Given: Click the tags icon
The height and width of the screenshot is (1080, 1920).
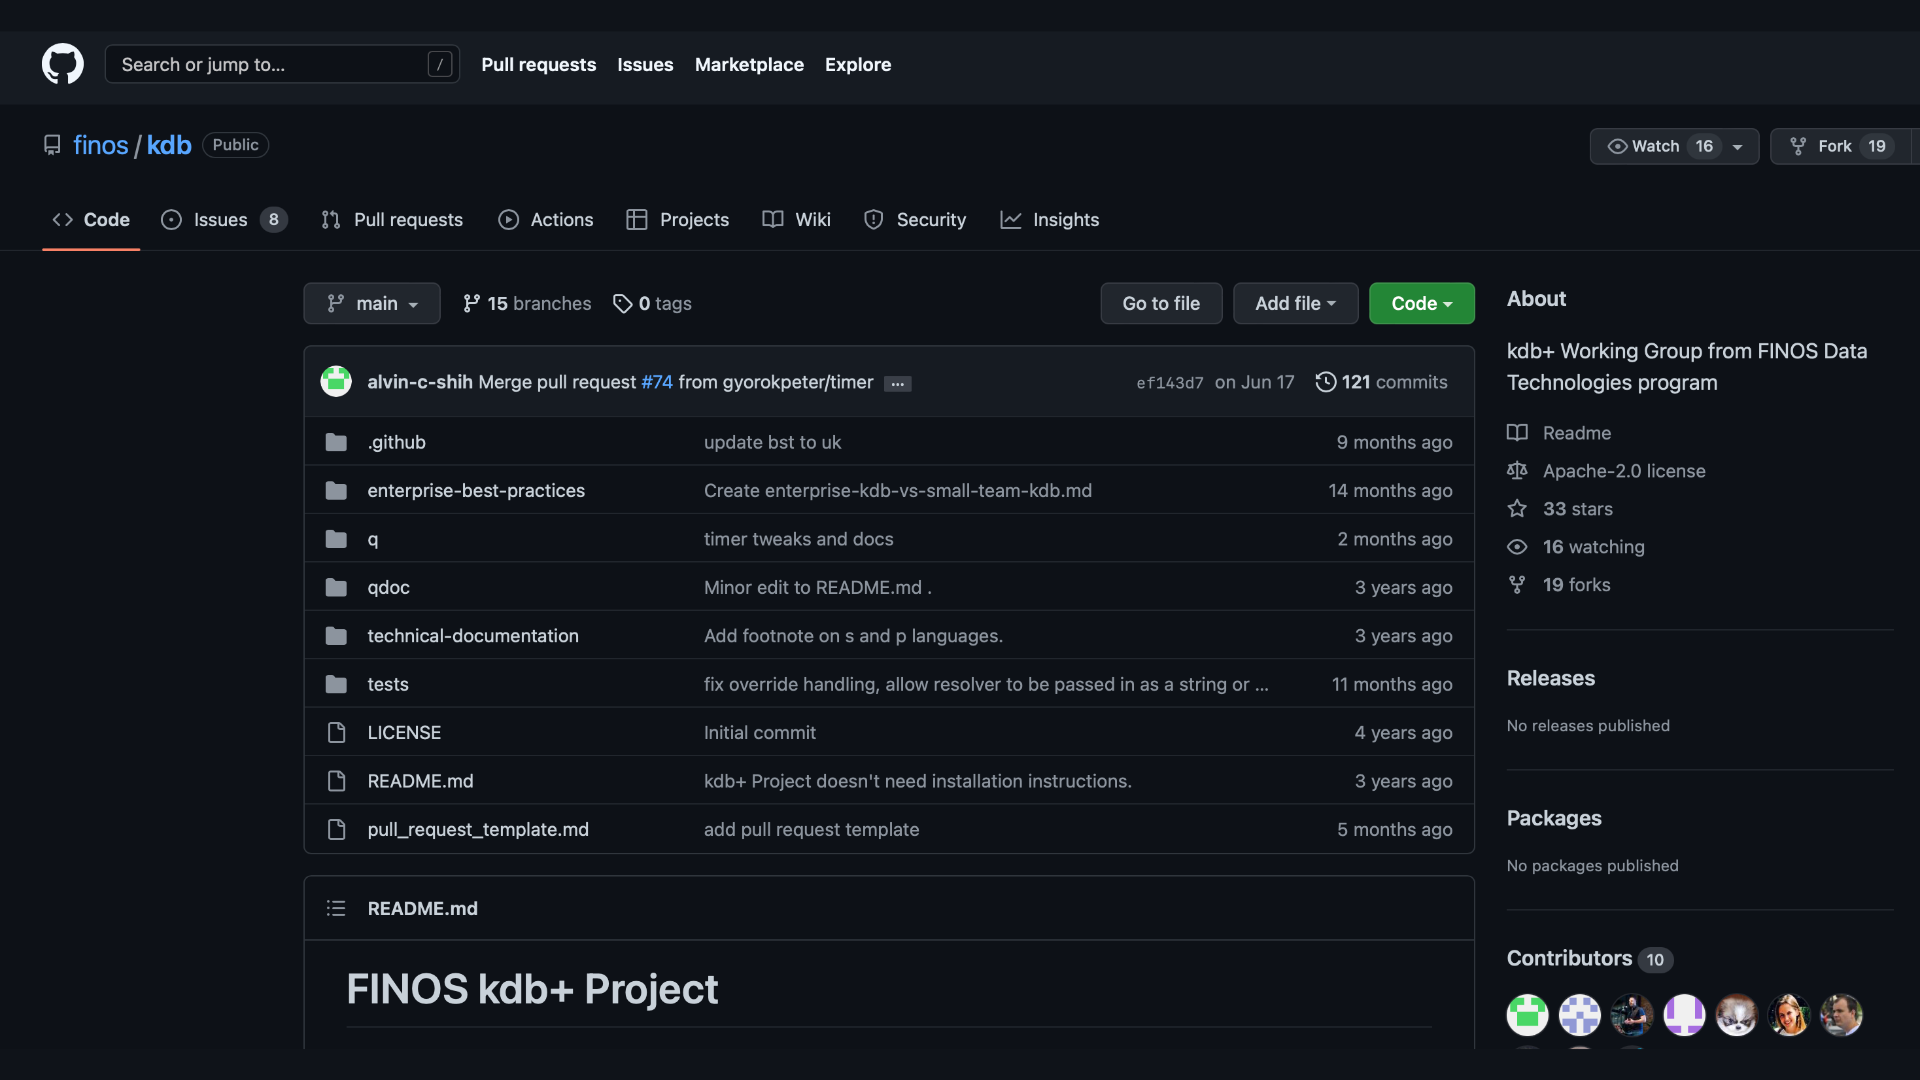Looking at the screenshot, I should point(622,303).
